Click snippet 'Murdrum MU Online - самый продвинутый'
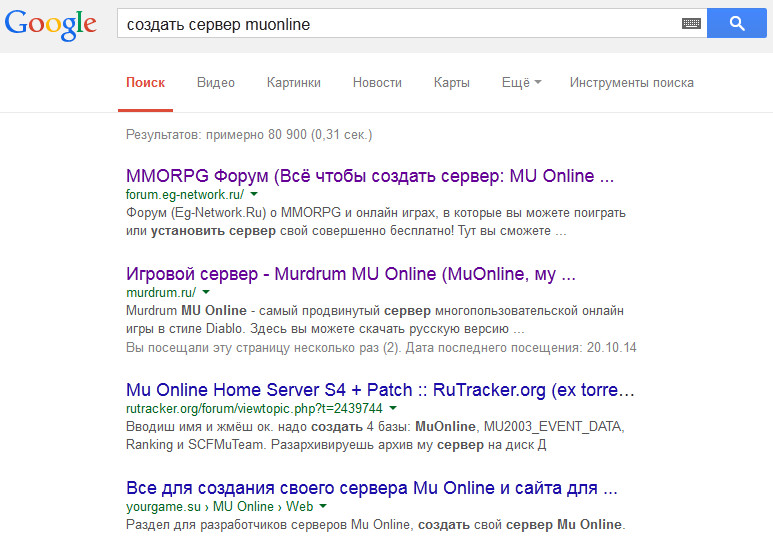This screenshot has width=773, height=540. tap(375, 320)
